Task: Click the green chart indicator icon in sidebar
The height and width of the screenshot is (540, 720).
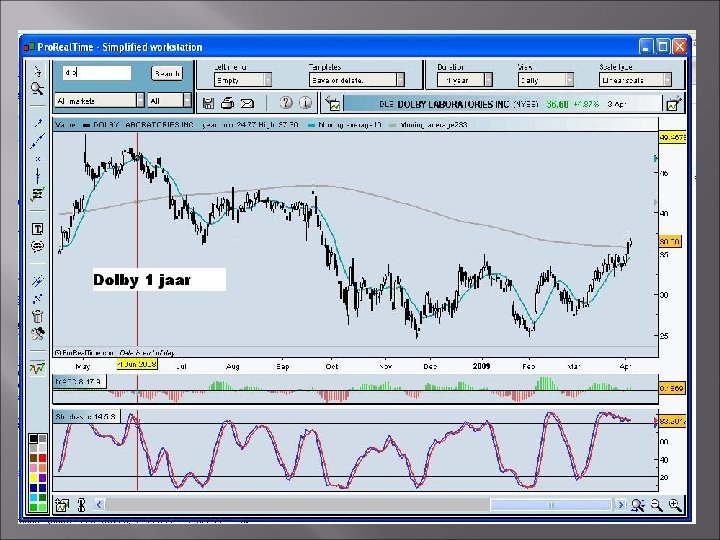Action: pos(38,368)
